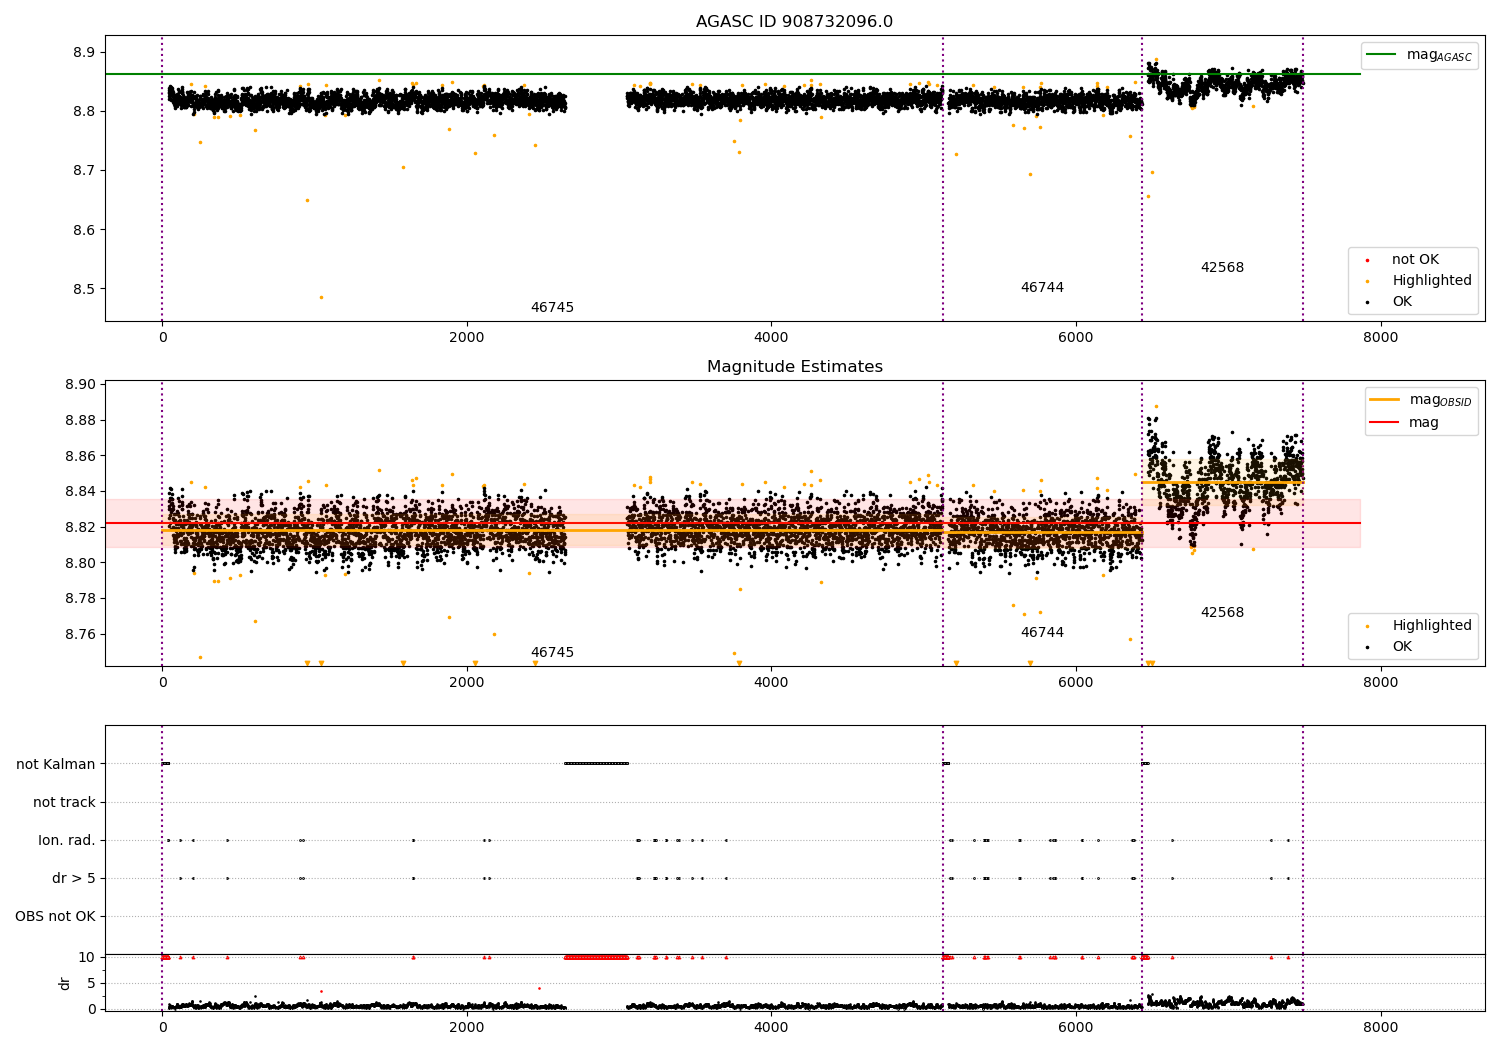The width and height of the screenshot is (1500, 1050).
Task: Click the 8.90 tick in Magnitude Estimates
Action: (80, 385)
